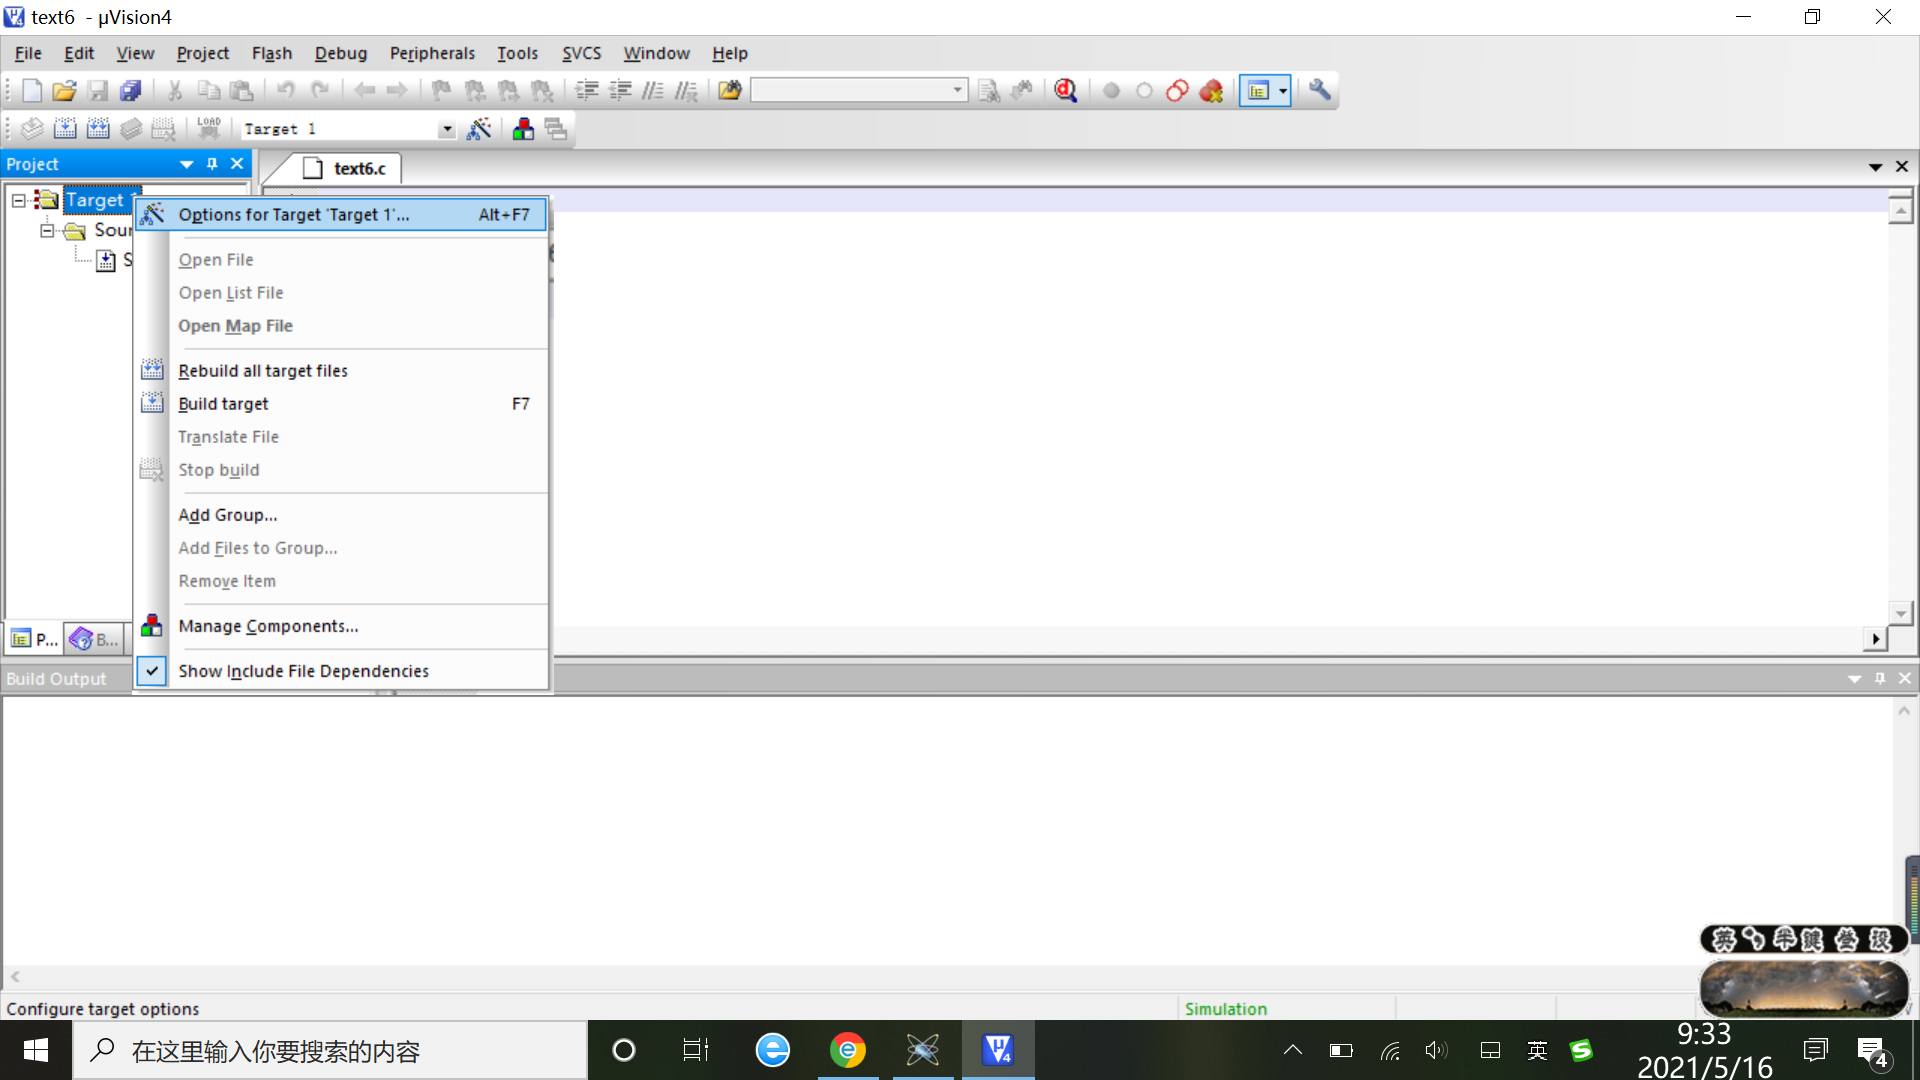Click the find text input field

coord(850,91)
